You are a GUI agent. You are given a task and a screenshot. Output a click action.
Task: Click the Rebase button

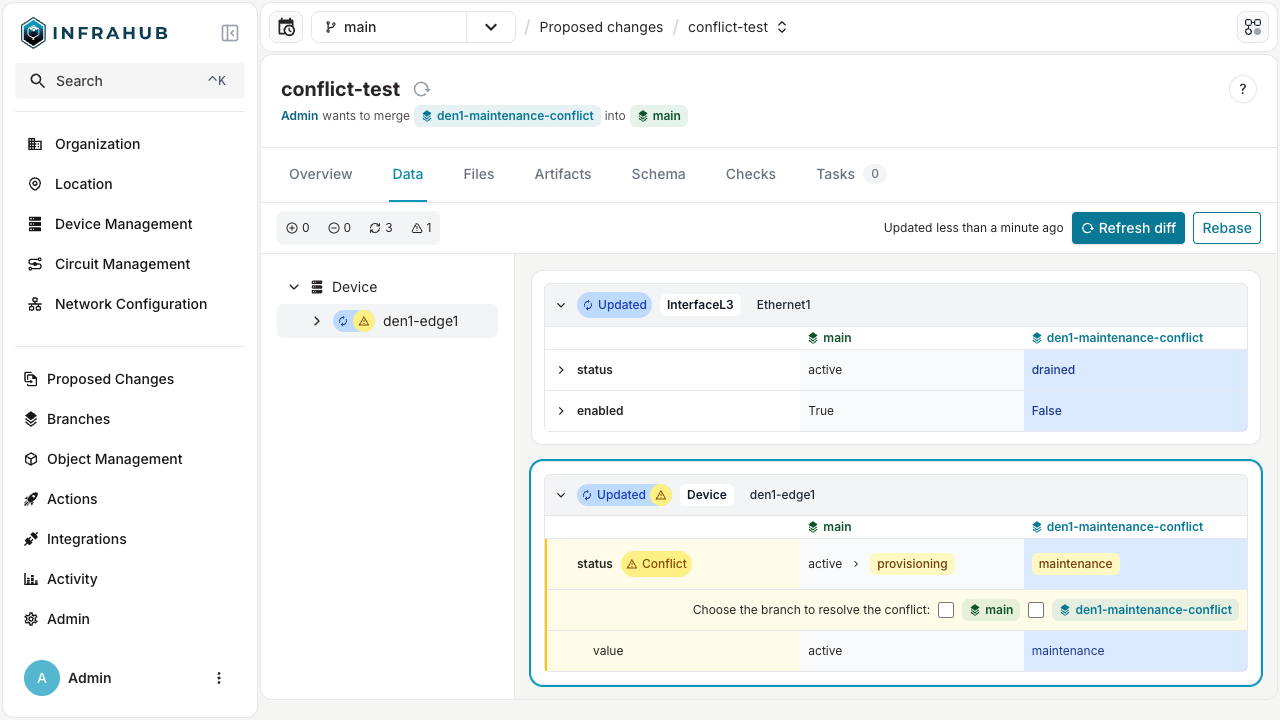coord(1226,228)
